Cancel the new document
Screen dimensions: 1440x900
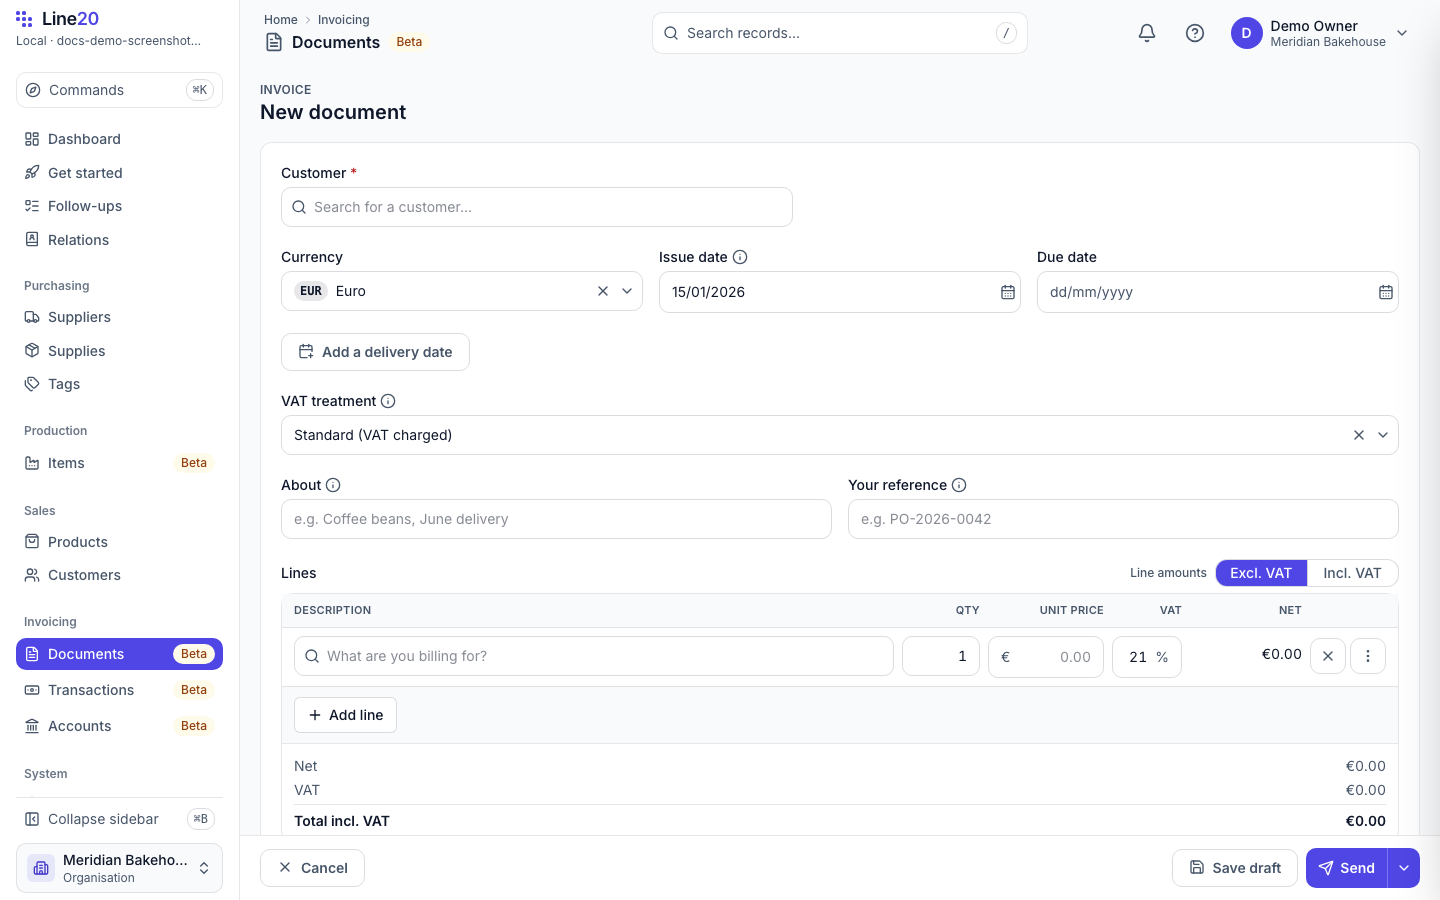tap(312, 868)
